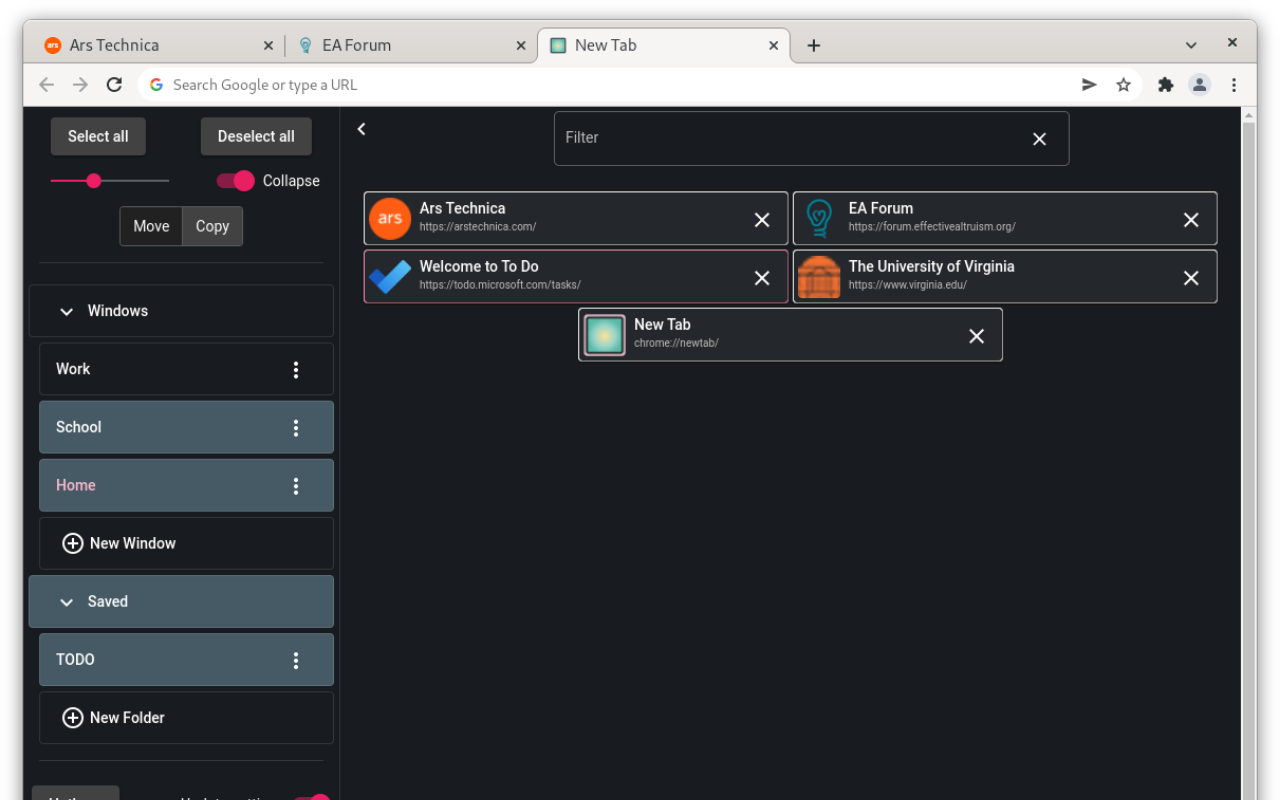The width and height of the screenshot is (1280, 800).
Task: Choose the Copy mode button
Action: tap(212, 226)
